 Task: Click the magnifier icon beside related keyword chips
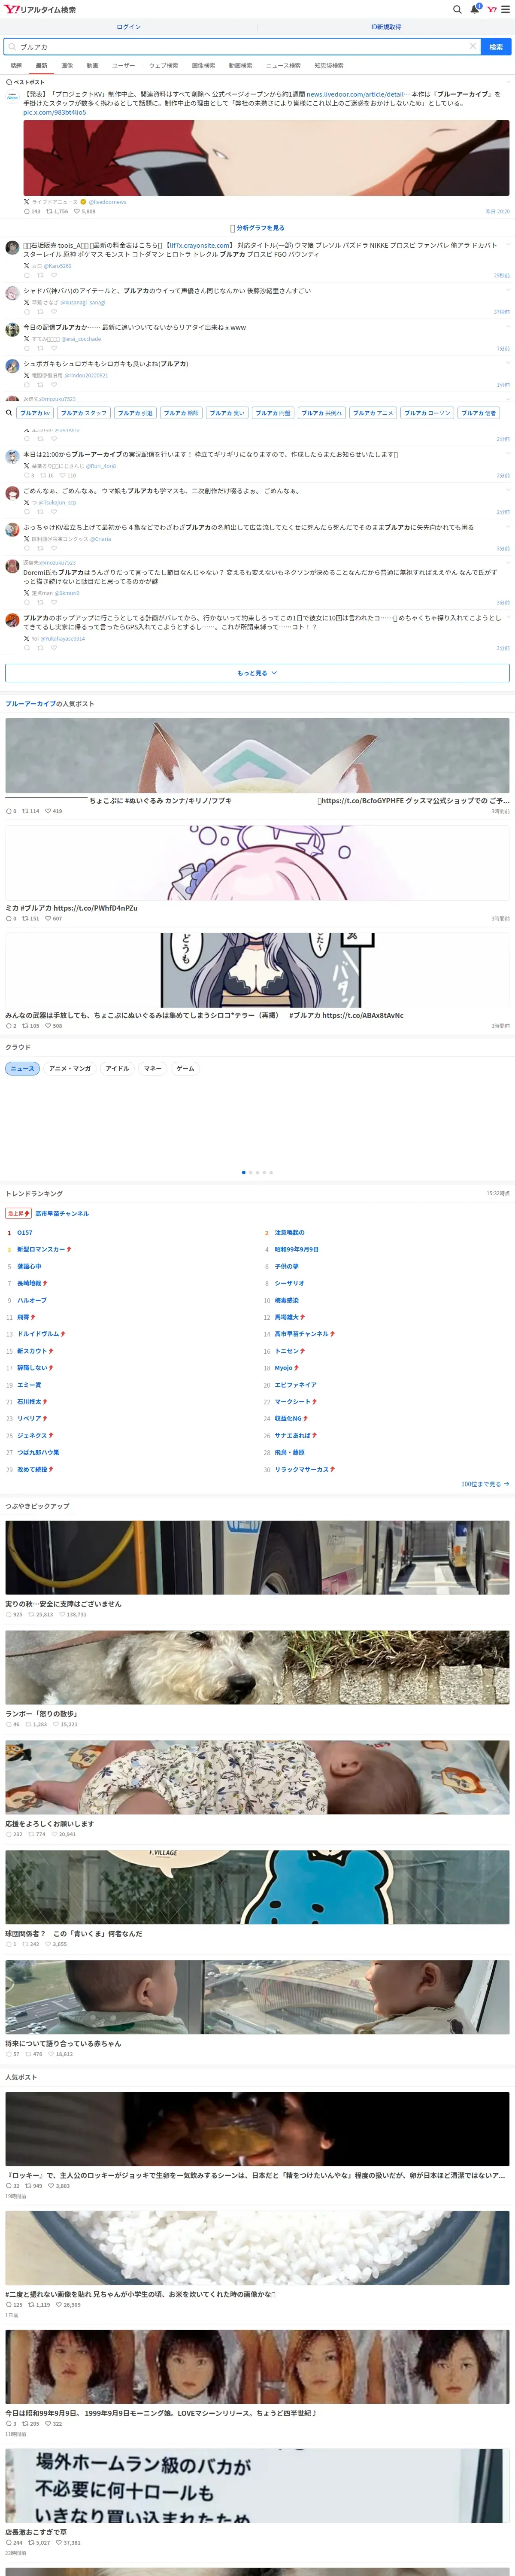[9, 412]
